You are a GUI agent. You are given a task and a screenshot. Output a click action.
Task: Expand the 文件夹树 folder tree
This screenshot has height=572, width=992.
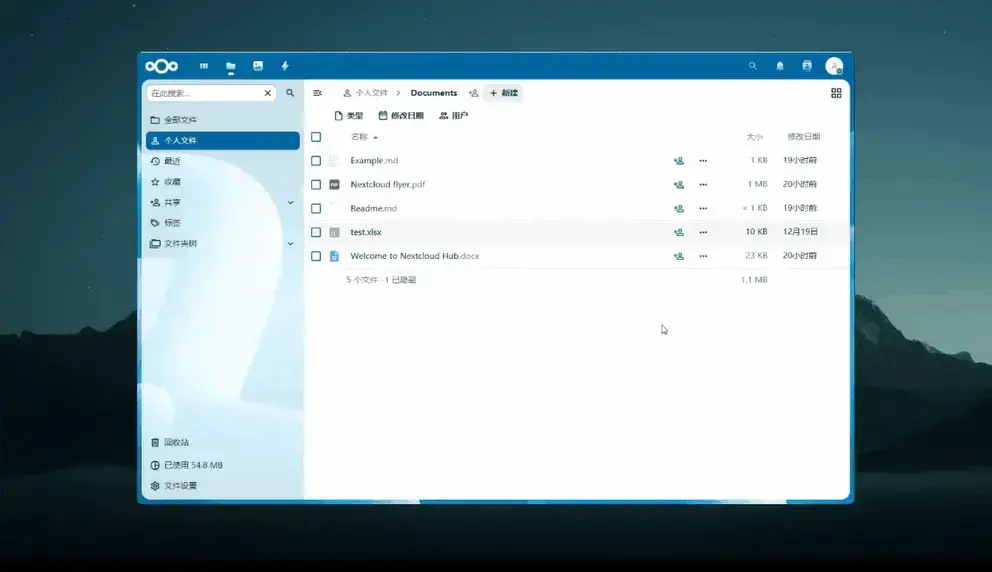point(291,244)
